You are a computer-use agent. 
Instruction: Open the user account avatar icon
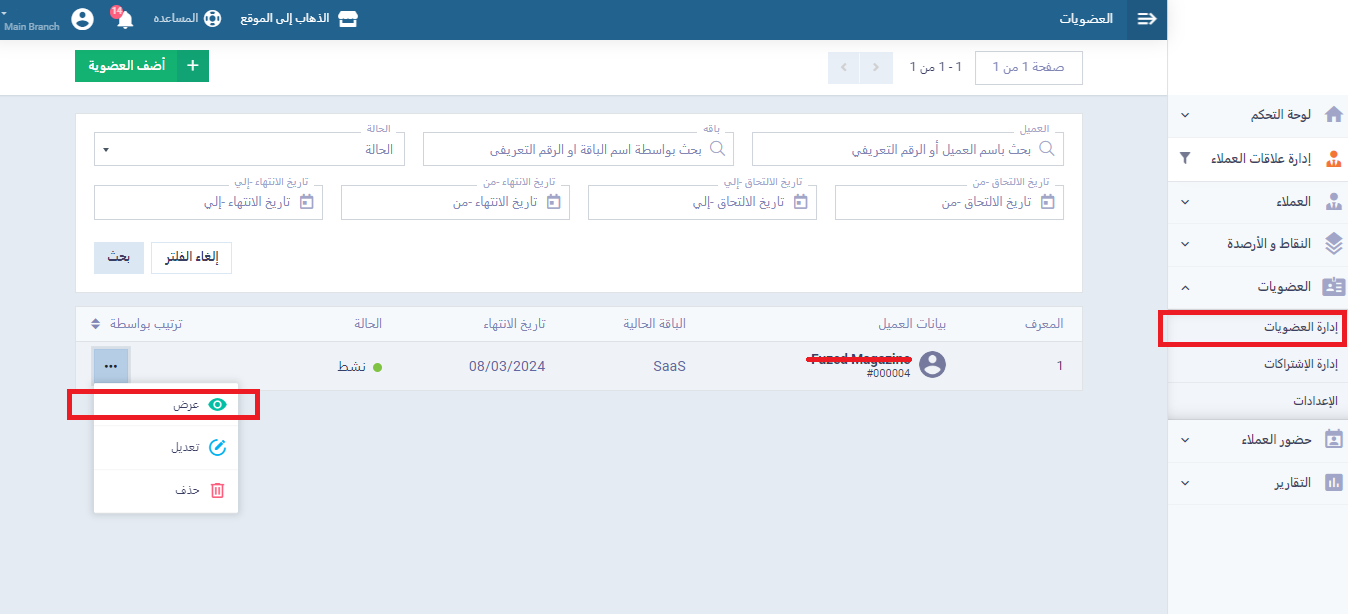(x=83, y=19)
